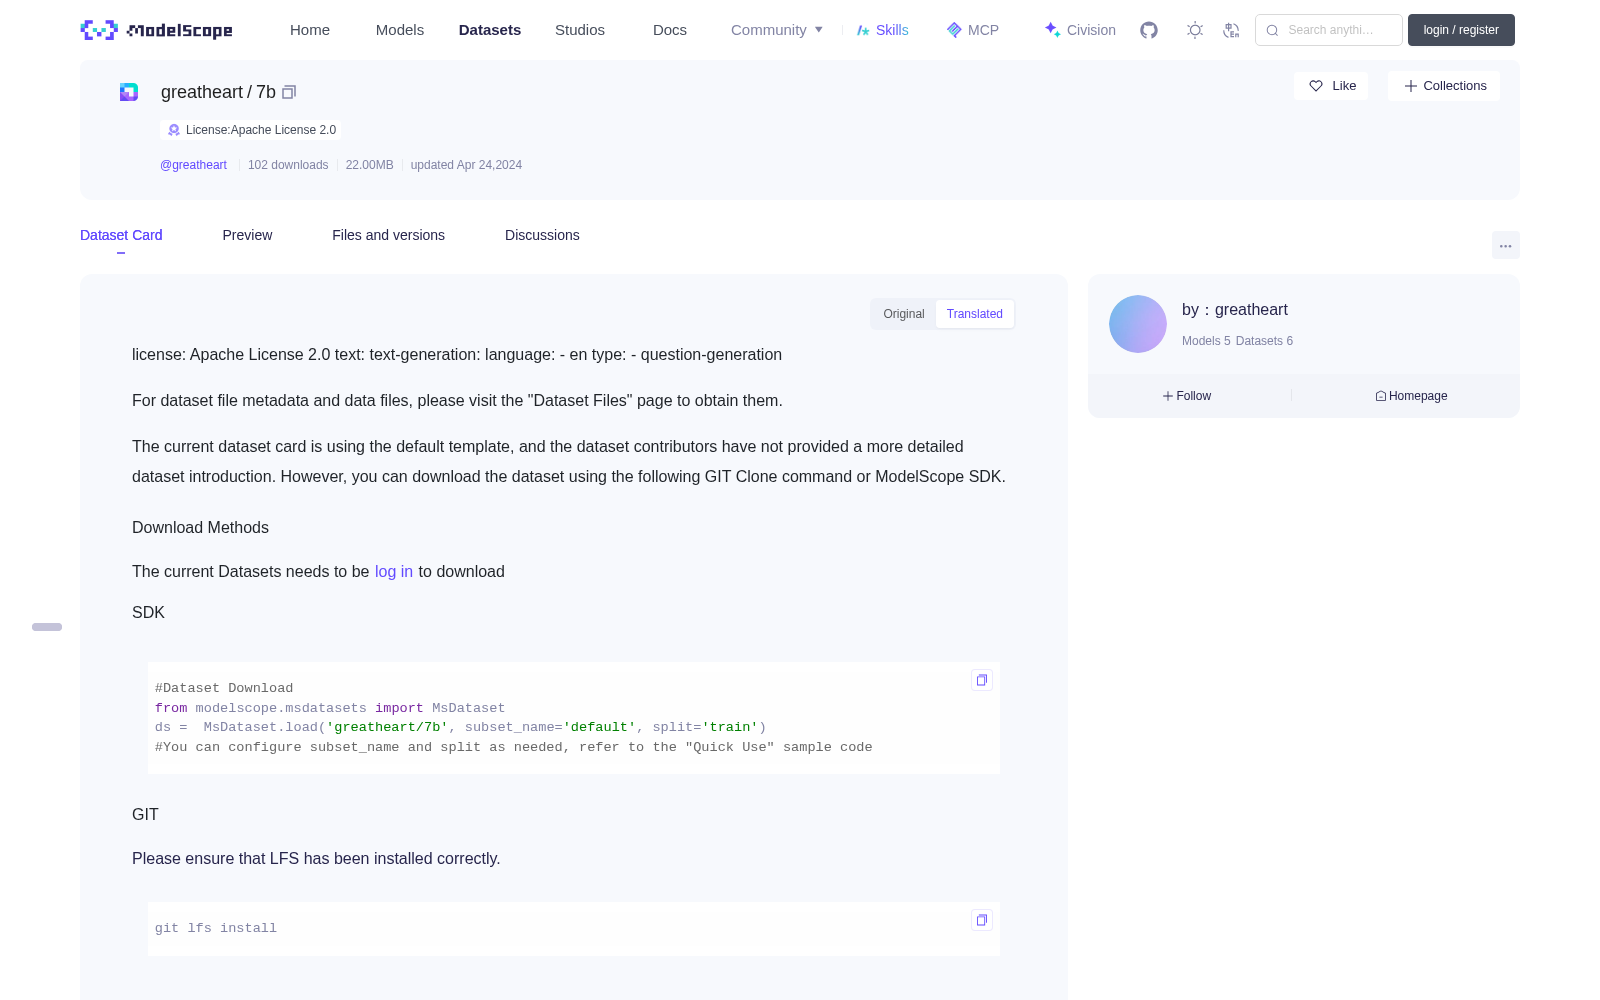Switch card to Original text
Screen dimensions: 1600x1000
click(904, 314)
